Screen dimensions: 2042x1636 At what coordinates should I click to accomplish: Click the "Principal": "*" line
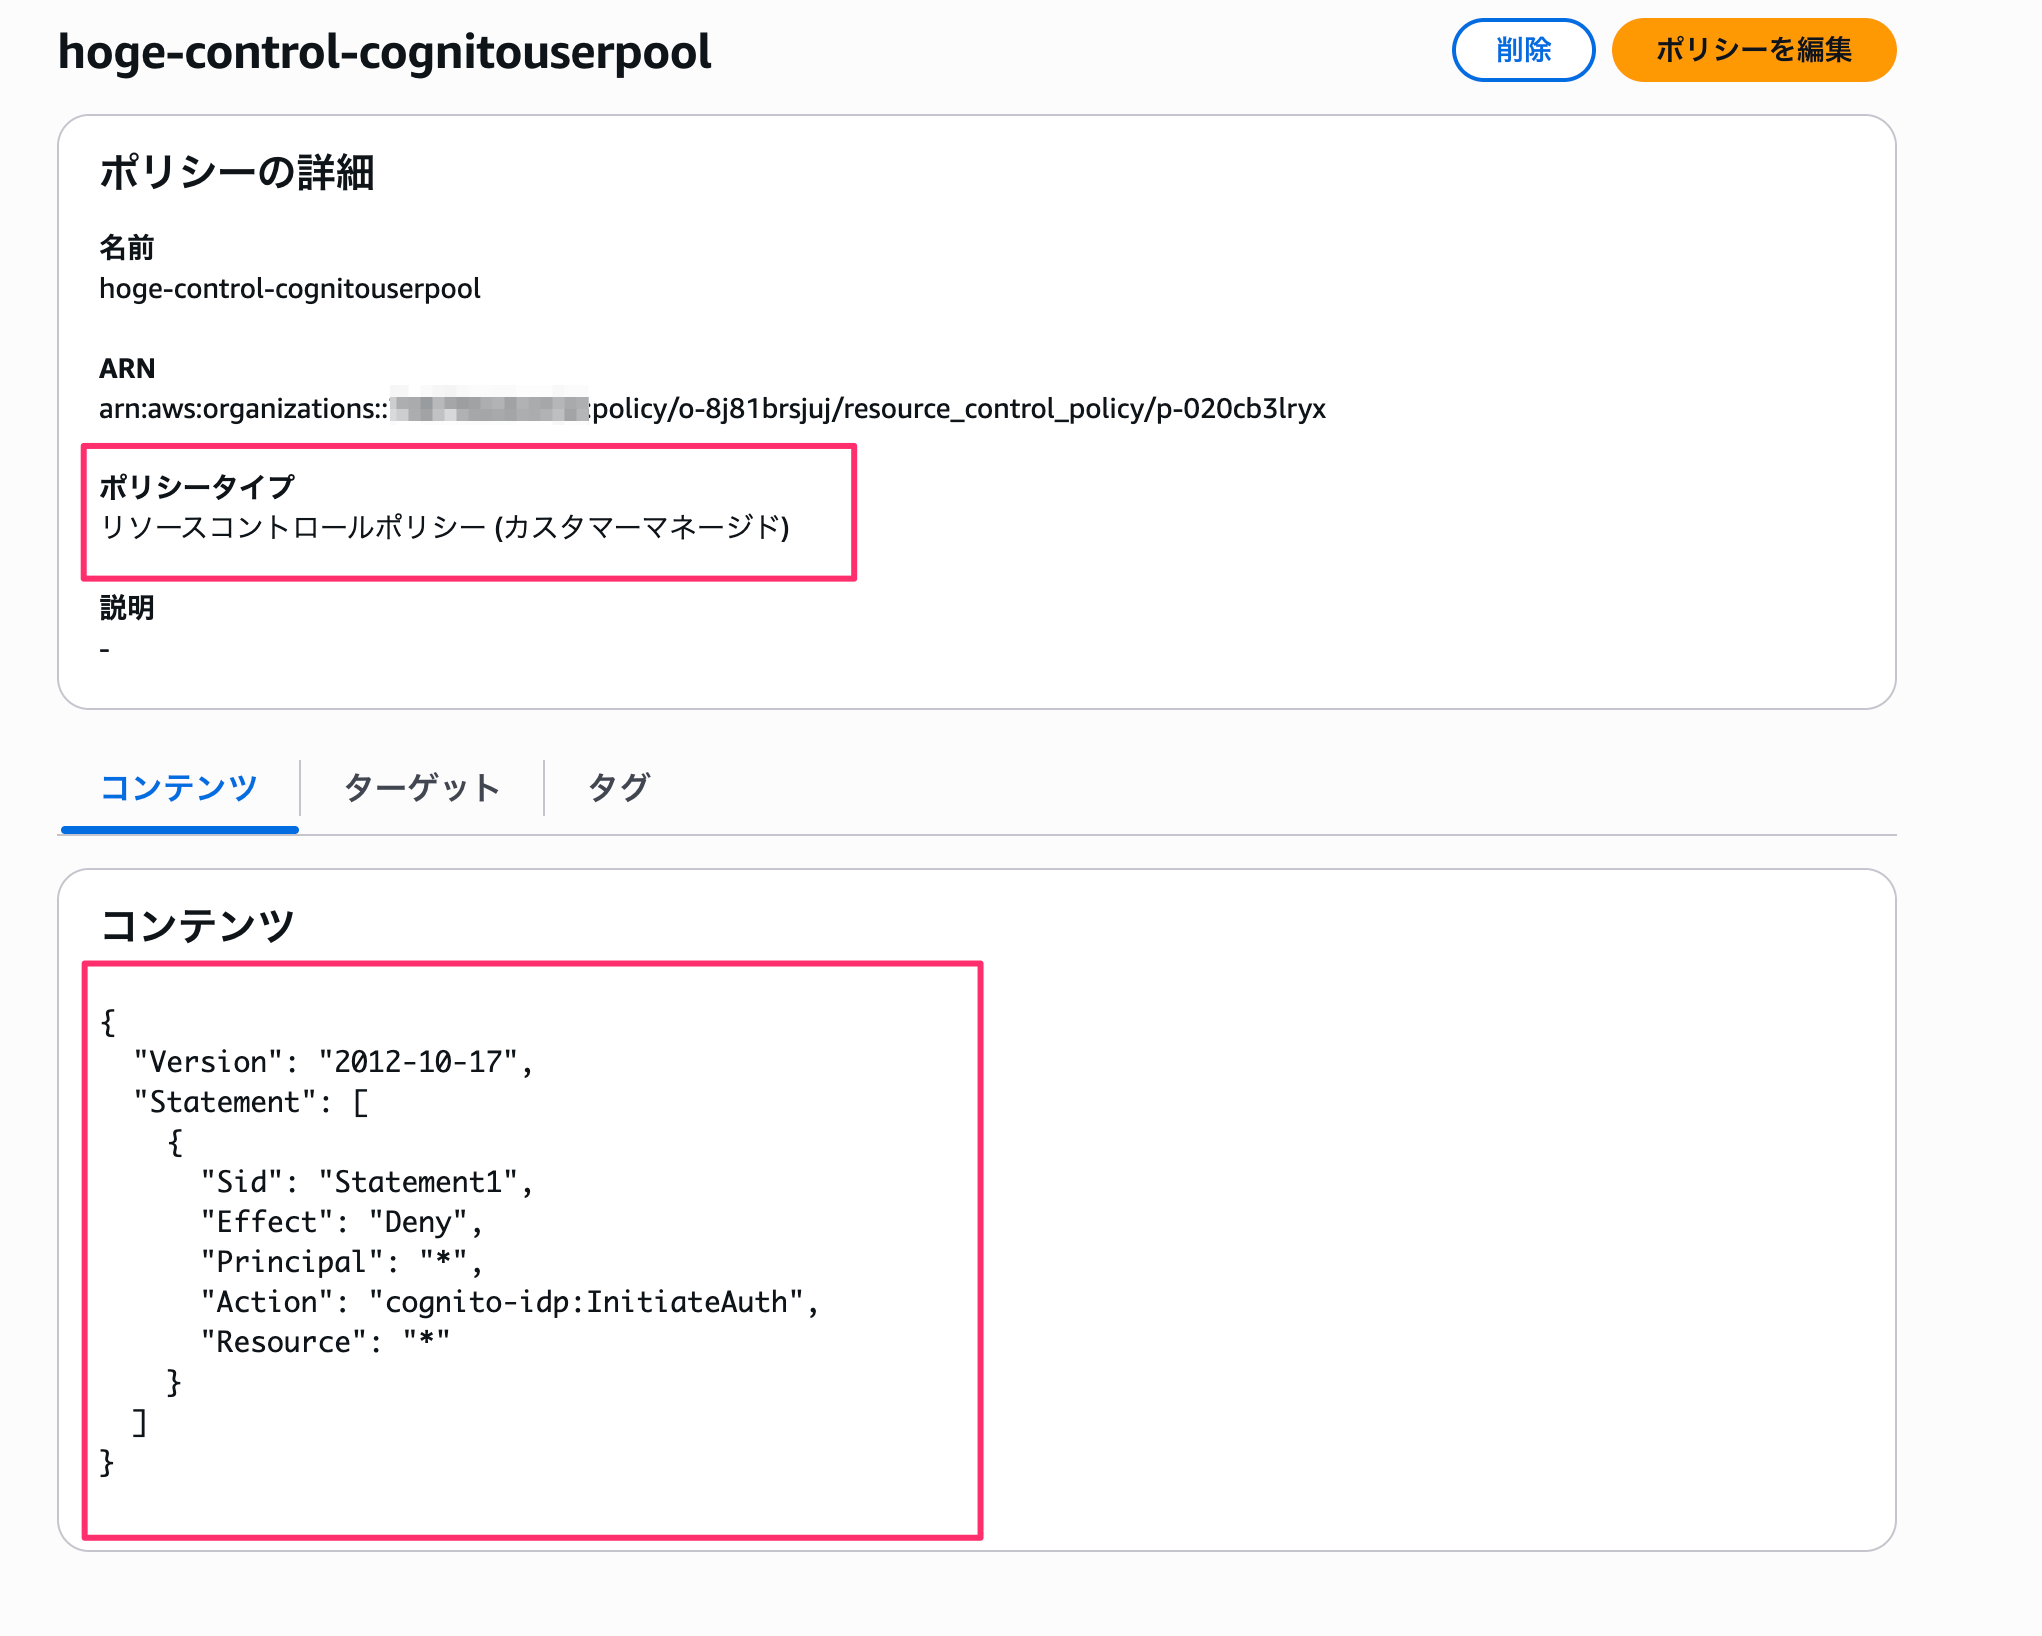click(x=341, y=1262)
